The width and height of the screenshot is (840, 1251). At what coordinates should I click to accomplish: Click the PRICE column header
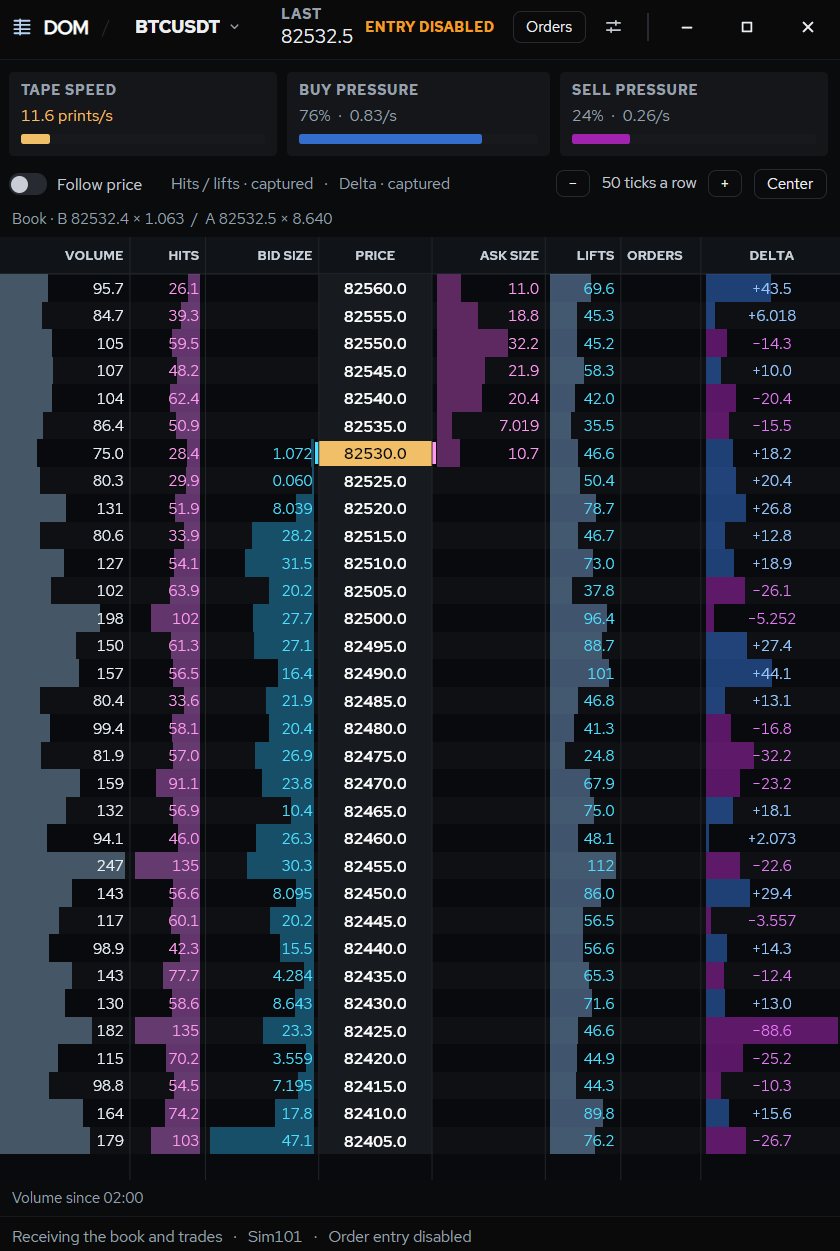pos(375,256)
